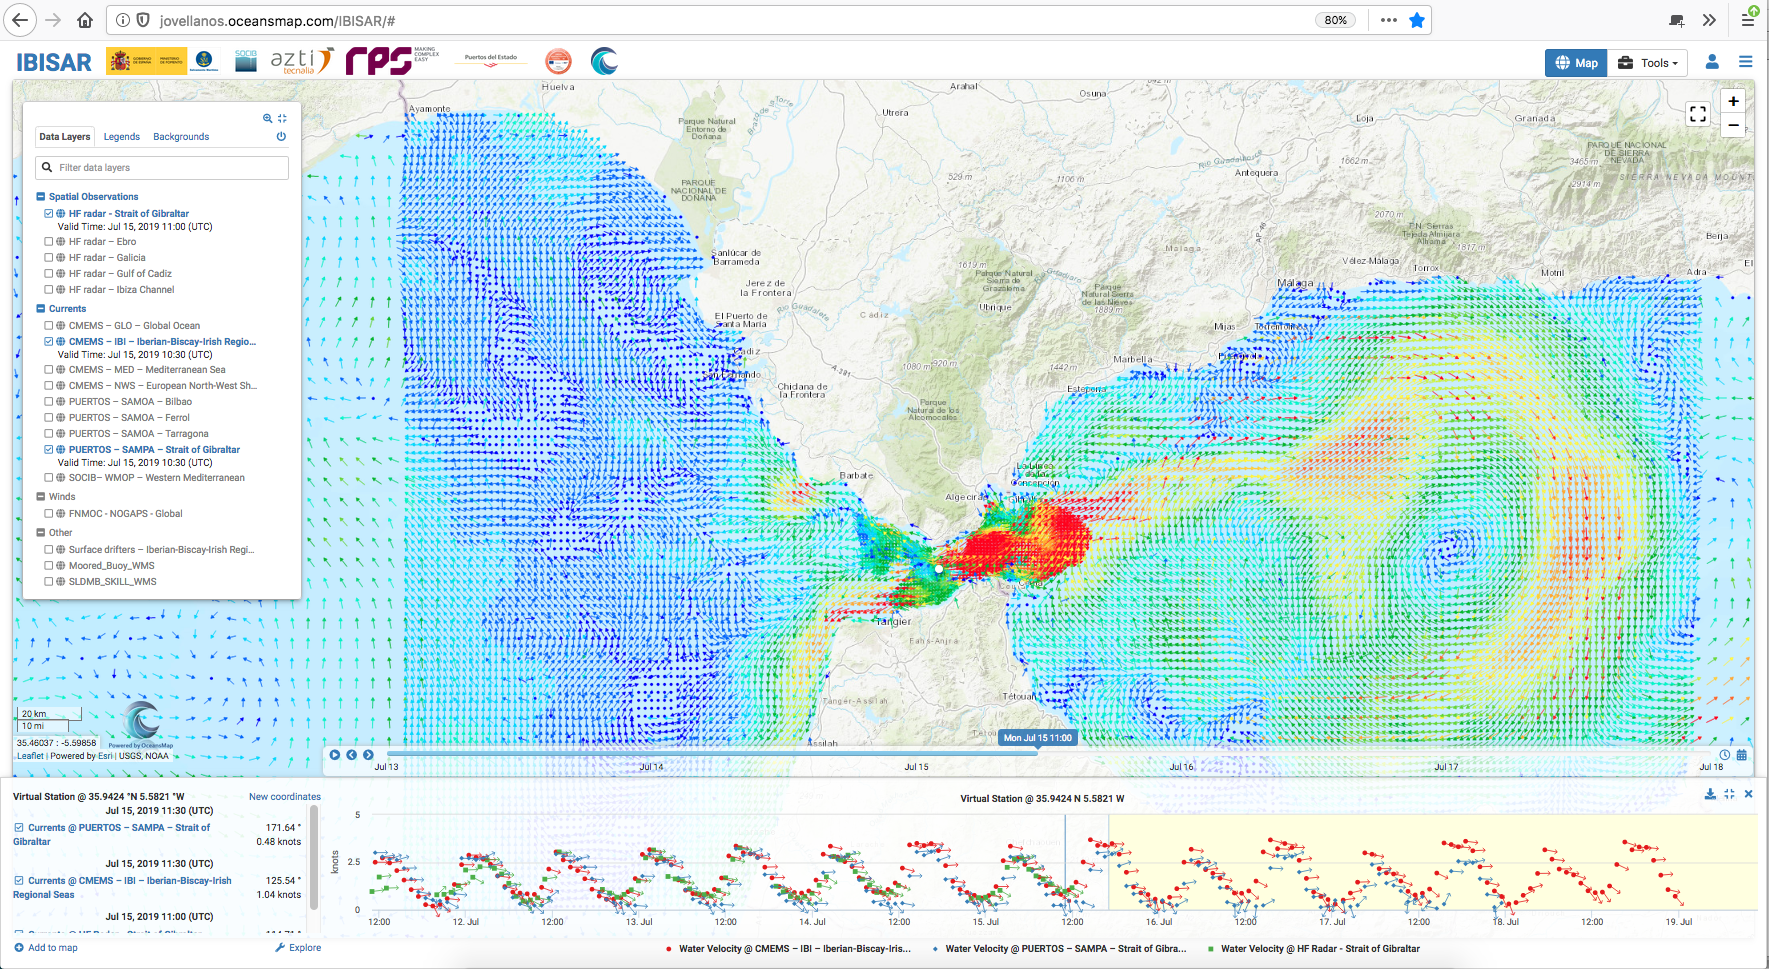Click Add to map
The image size is (1769, 969).
coord(46,948)
